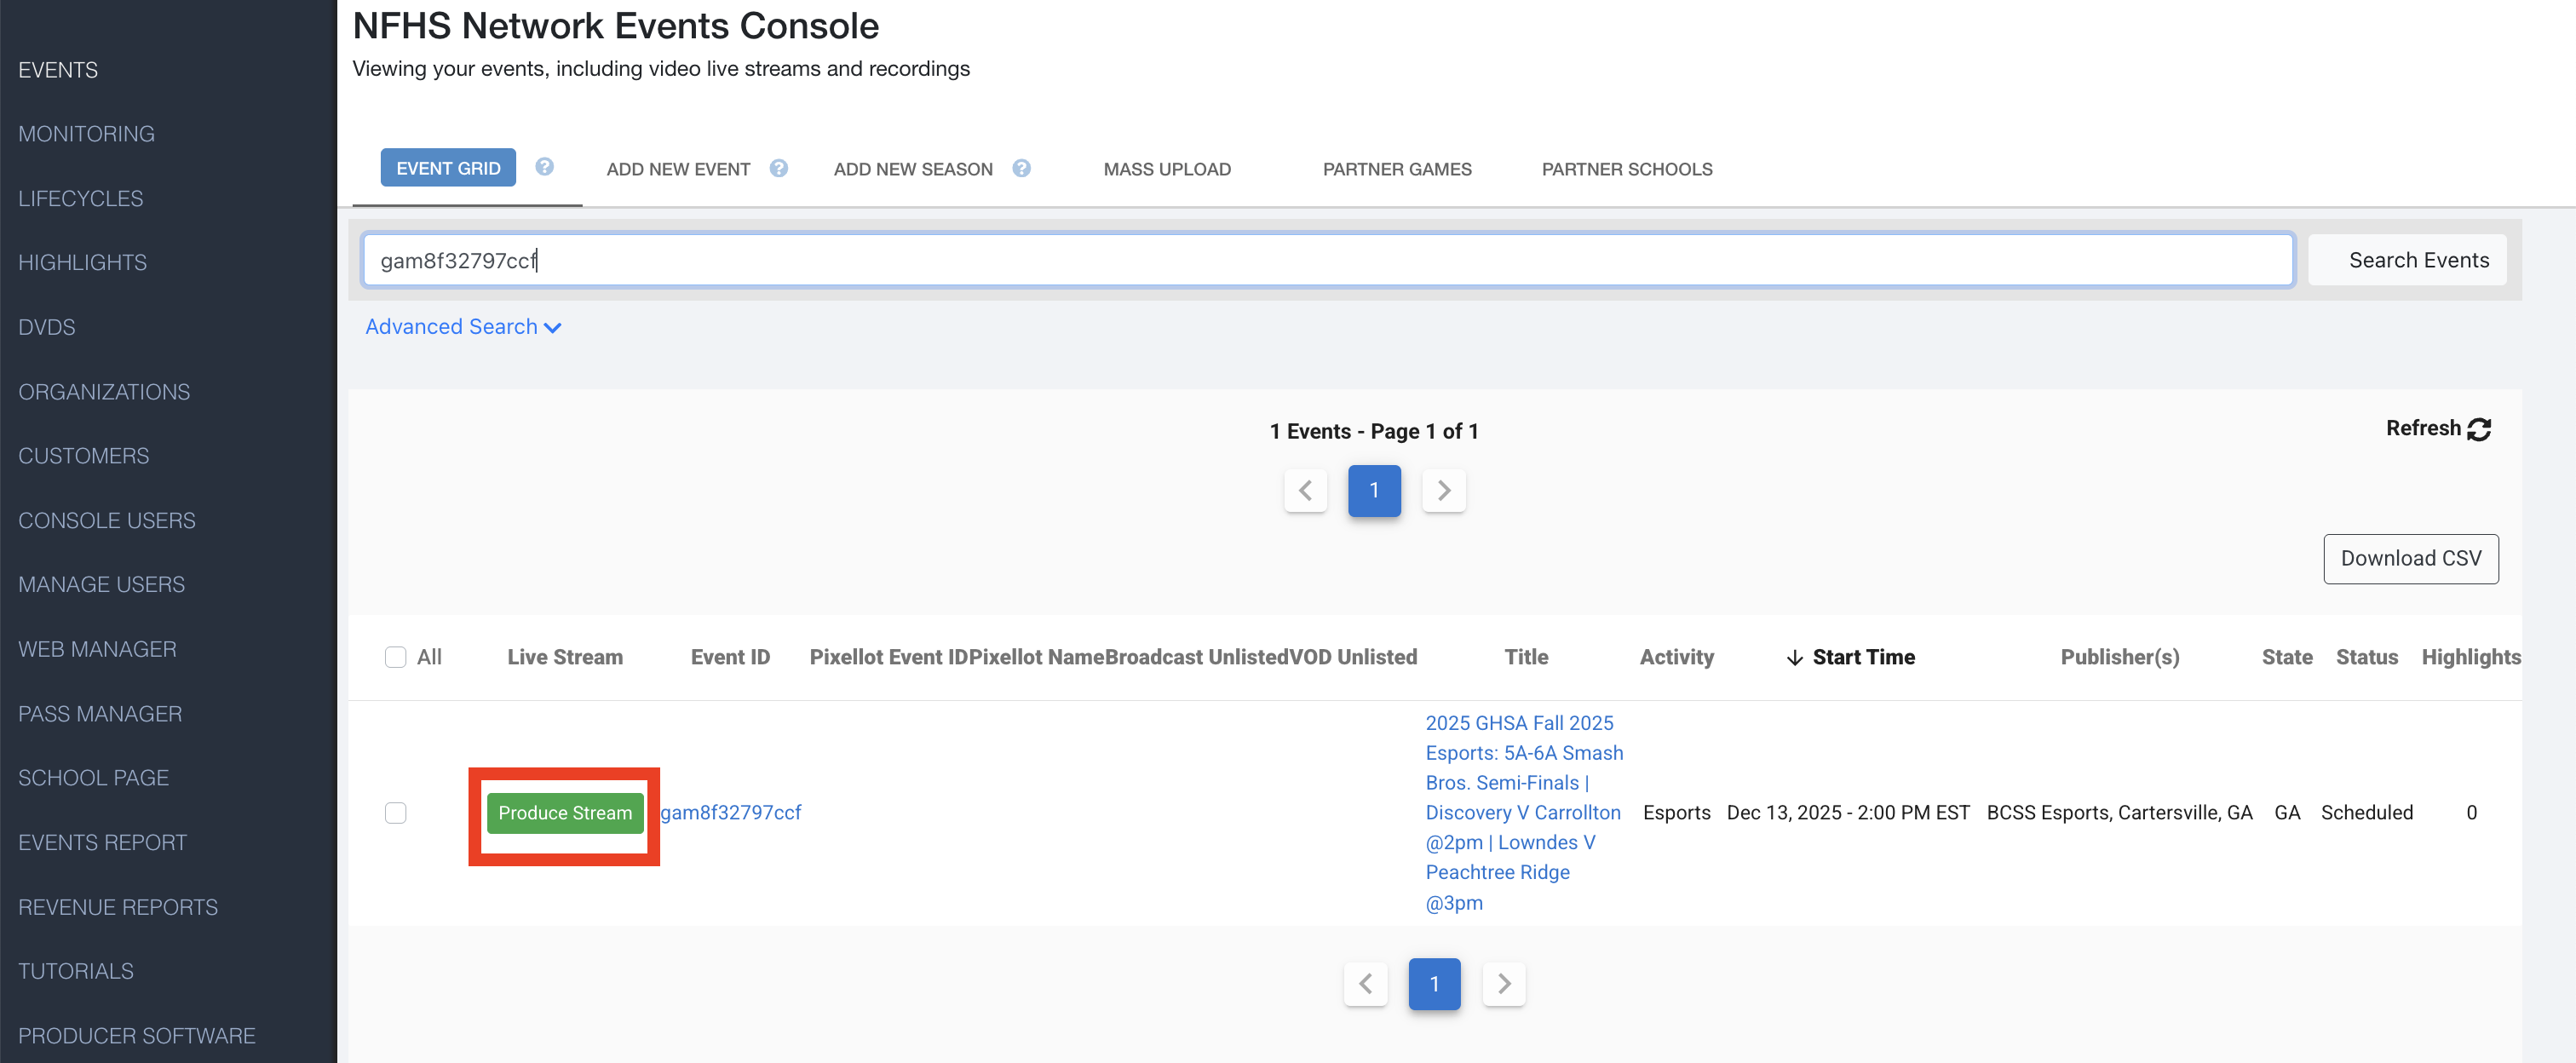
Task: Click the Title column header
Action: point(1526,657)
